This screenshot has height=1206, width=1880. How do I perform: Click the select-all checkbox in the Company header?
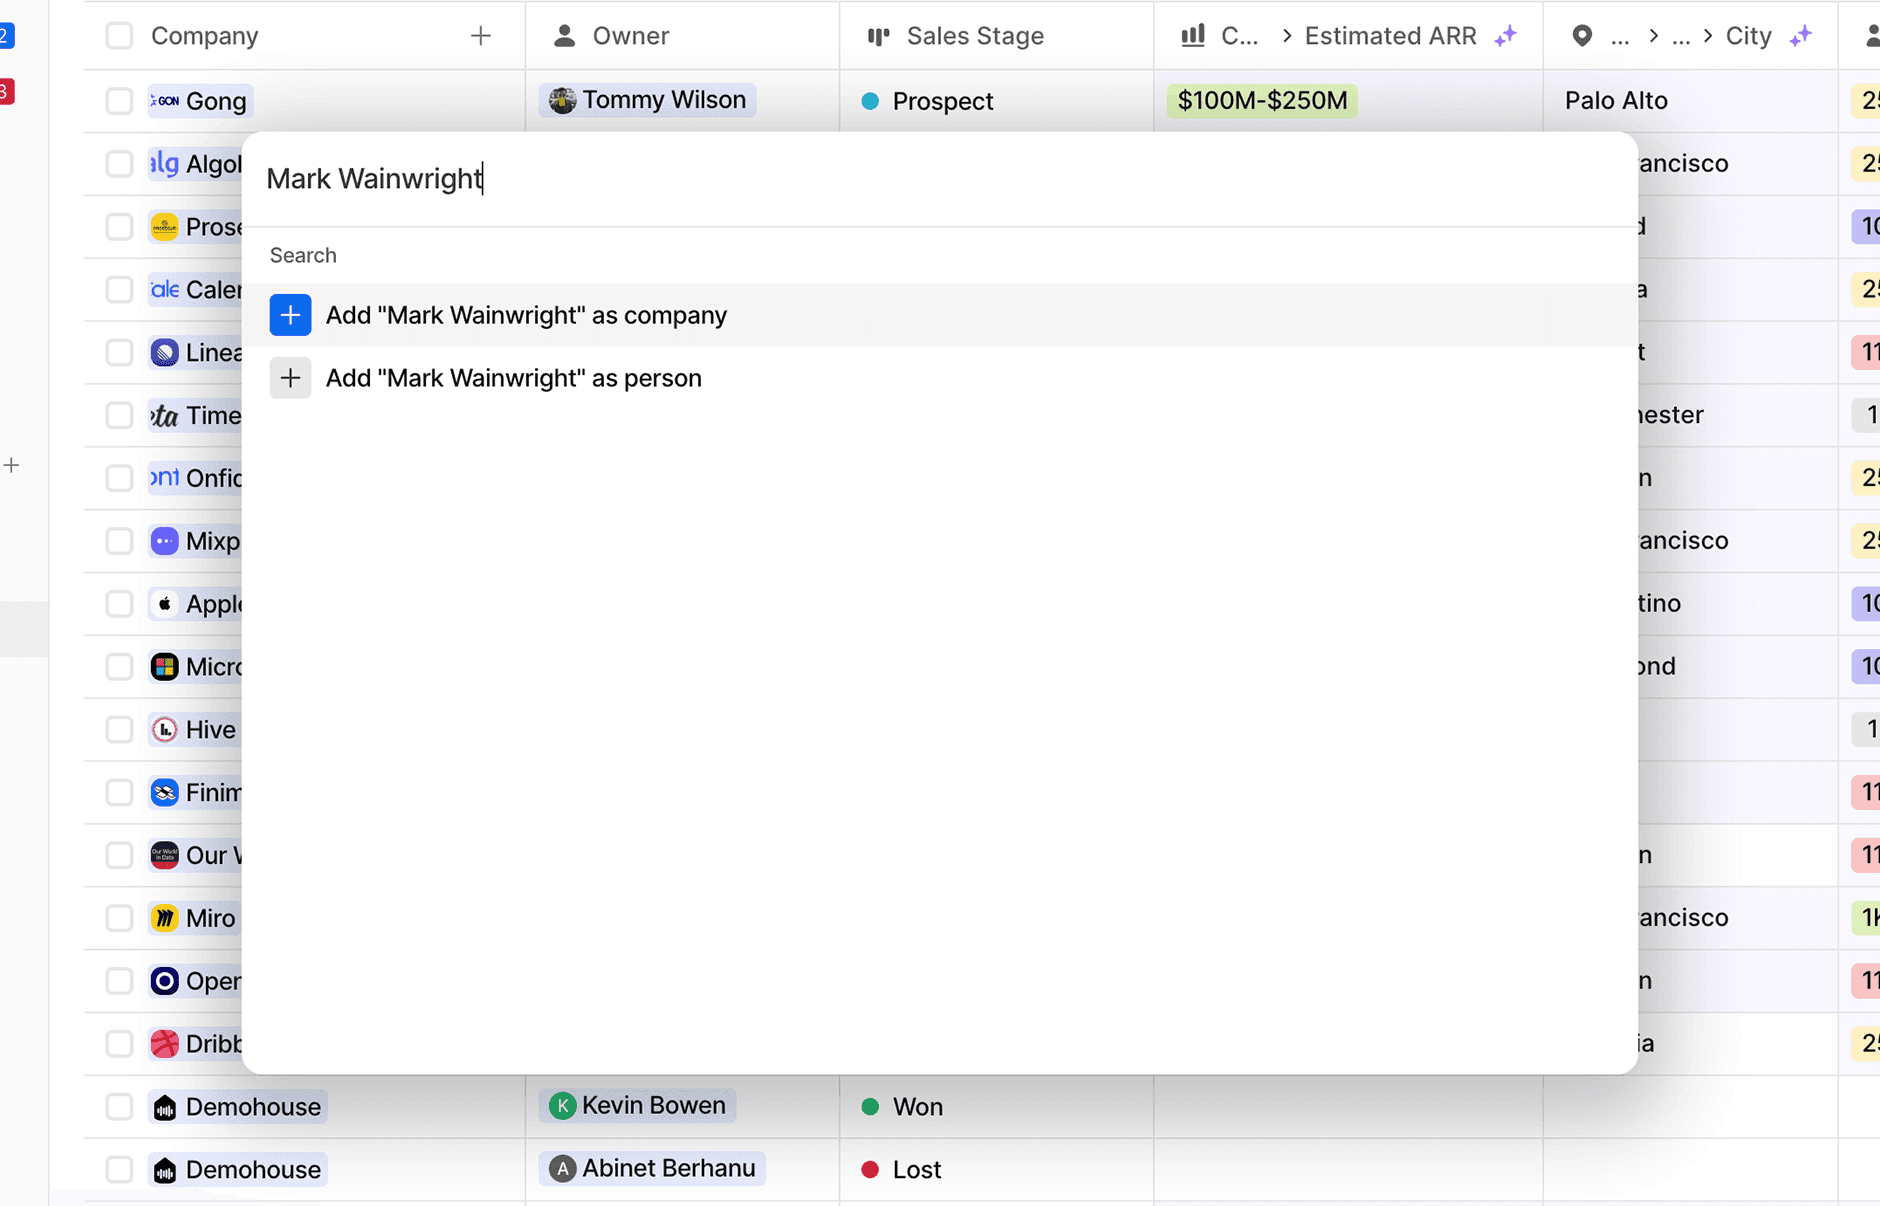click(119, 35)
